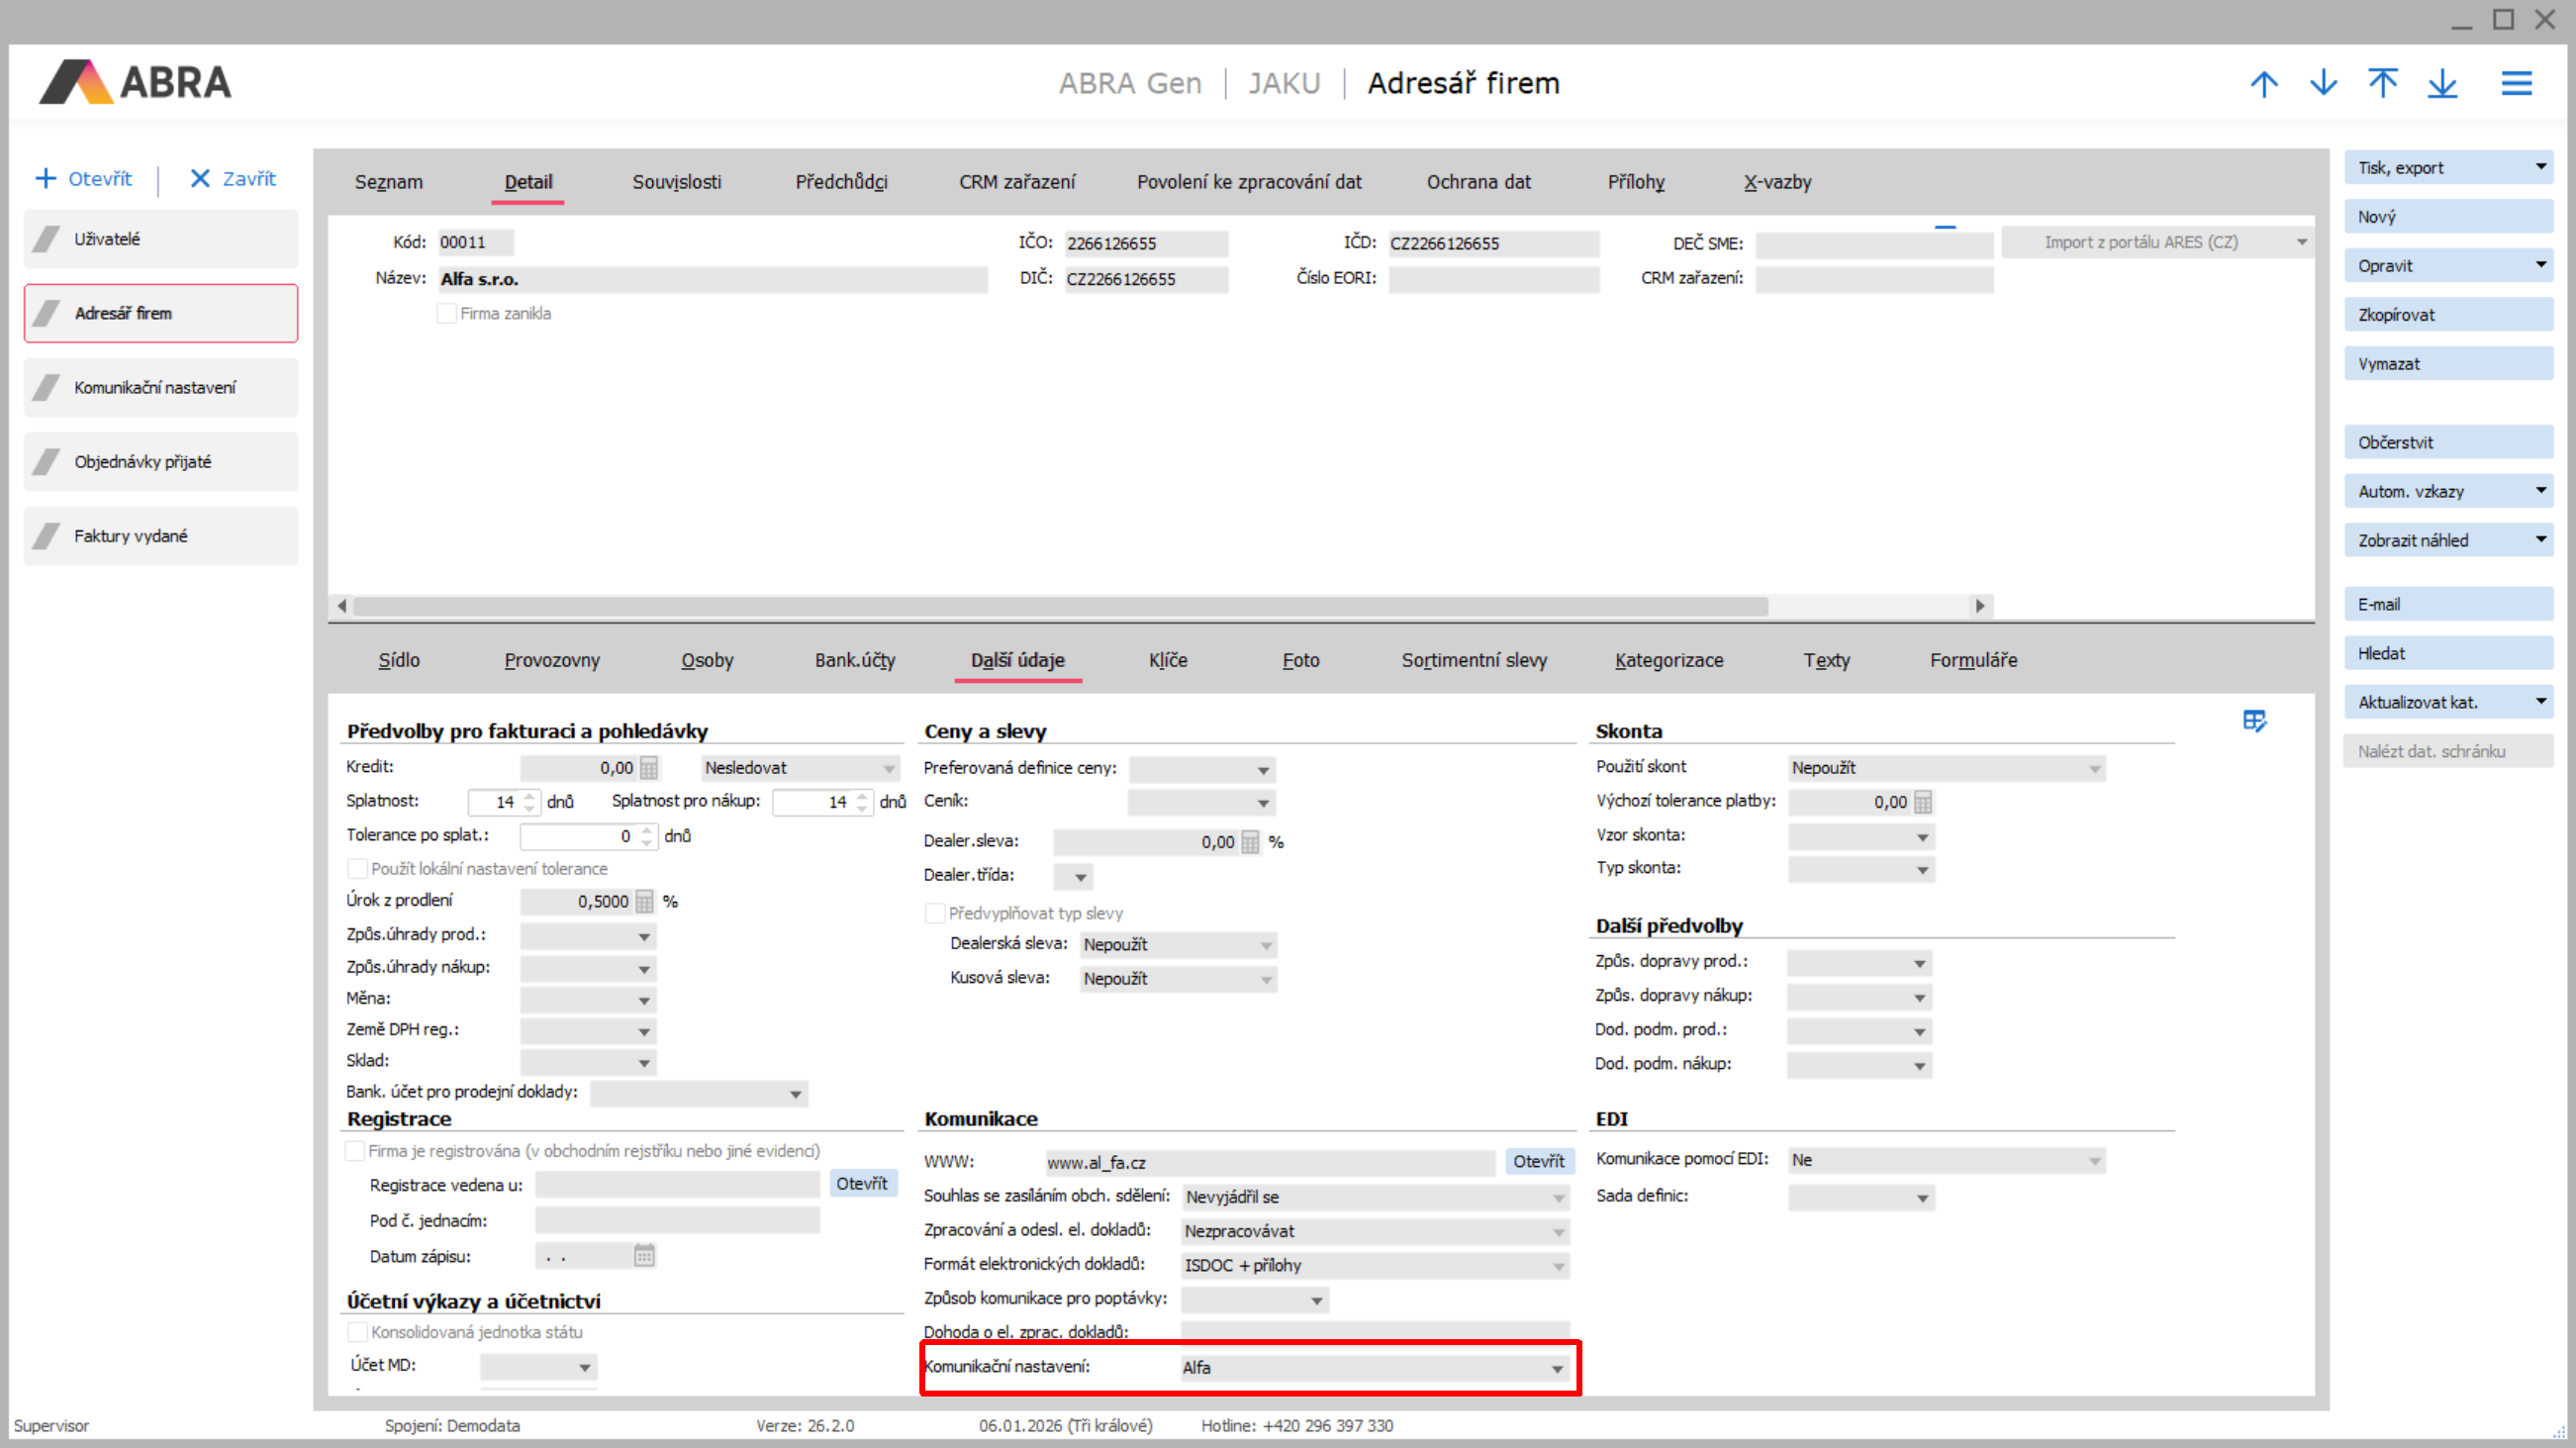The width and height of the screenshot is (2576, 1448).
Task: Expand the Komunikační nastavení dropdown
Action: tap(1557, 1369)
